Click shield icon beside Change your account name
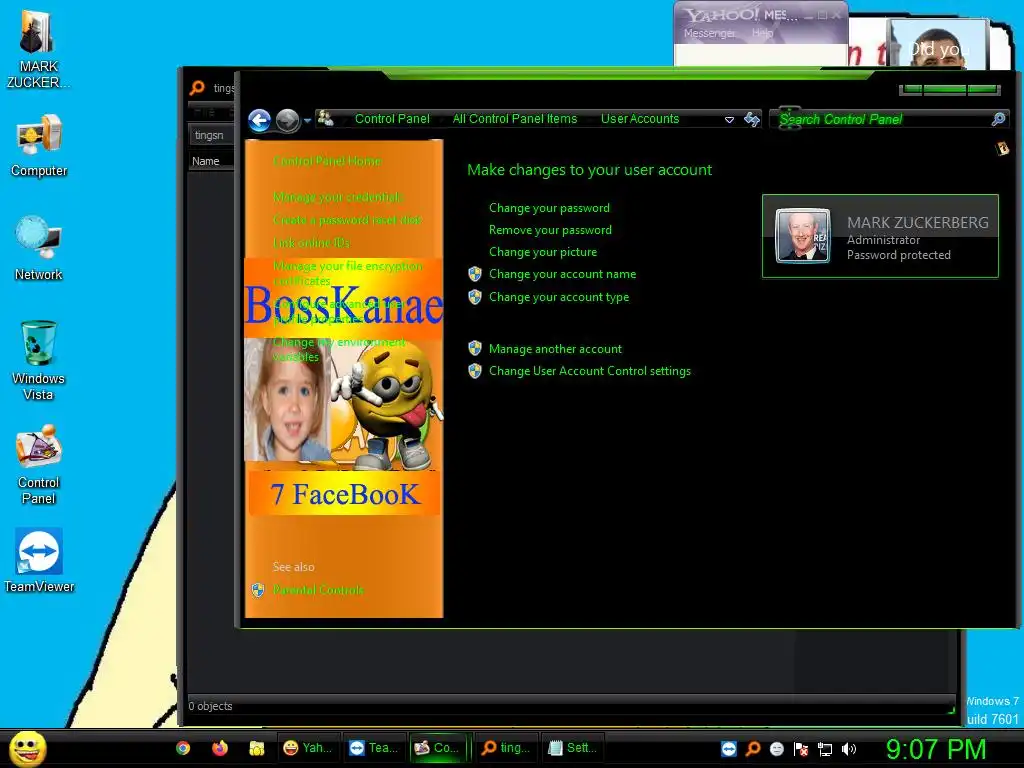 click(475, 274)
